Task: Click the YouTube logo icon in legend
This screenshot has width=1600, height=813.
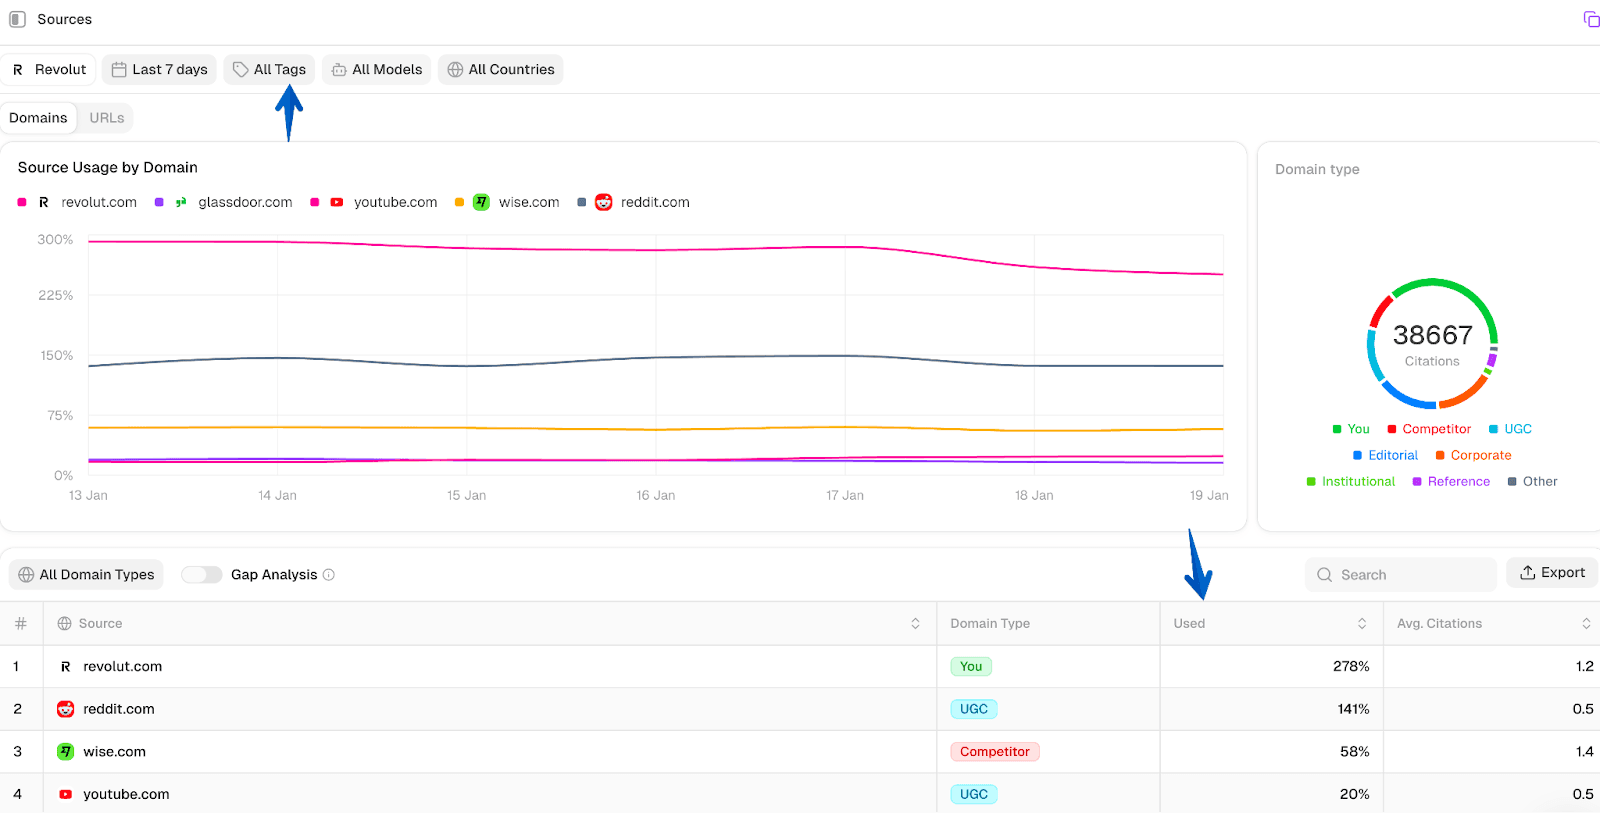Action: 337,202
